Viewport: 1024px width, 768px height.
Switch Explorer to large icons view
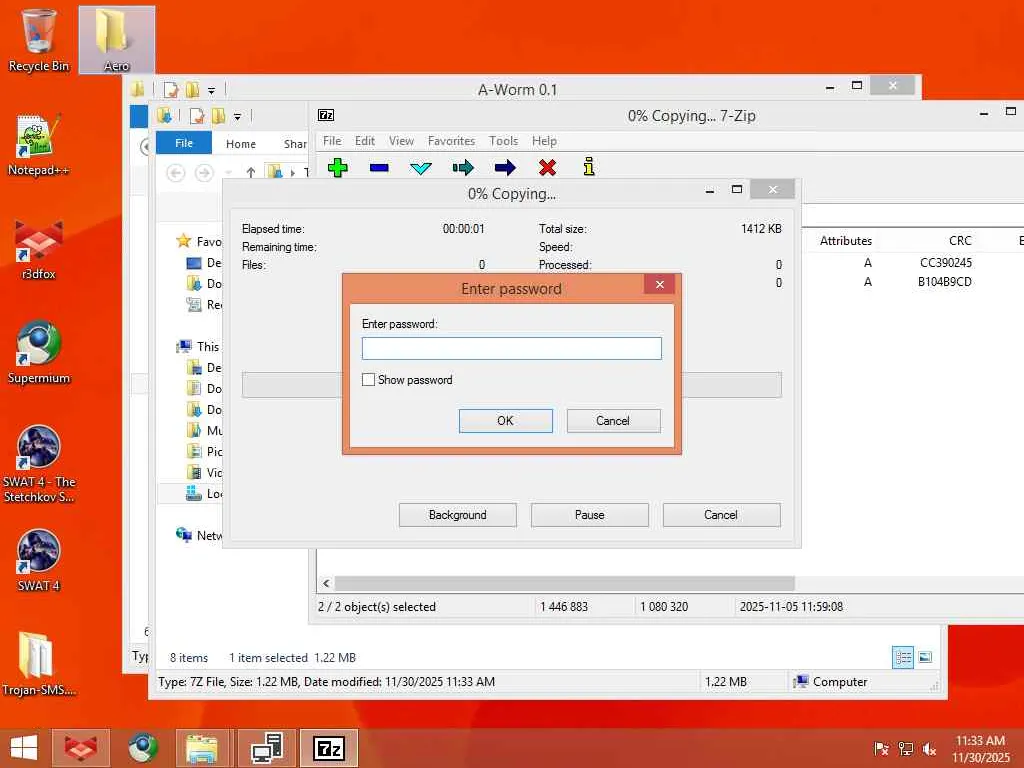(x=925, y=657)
